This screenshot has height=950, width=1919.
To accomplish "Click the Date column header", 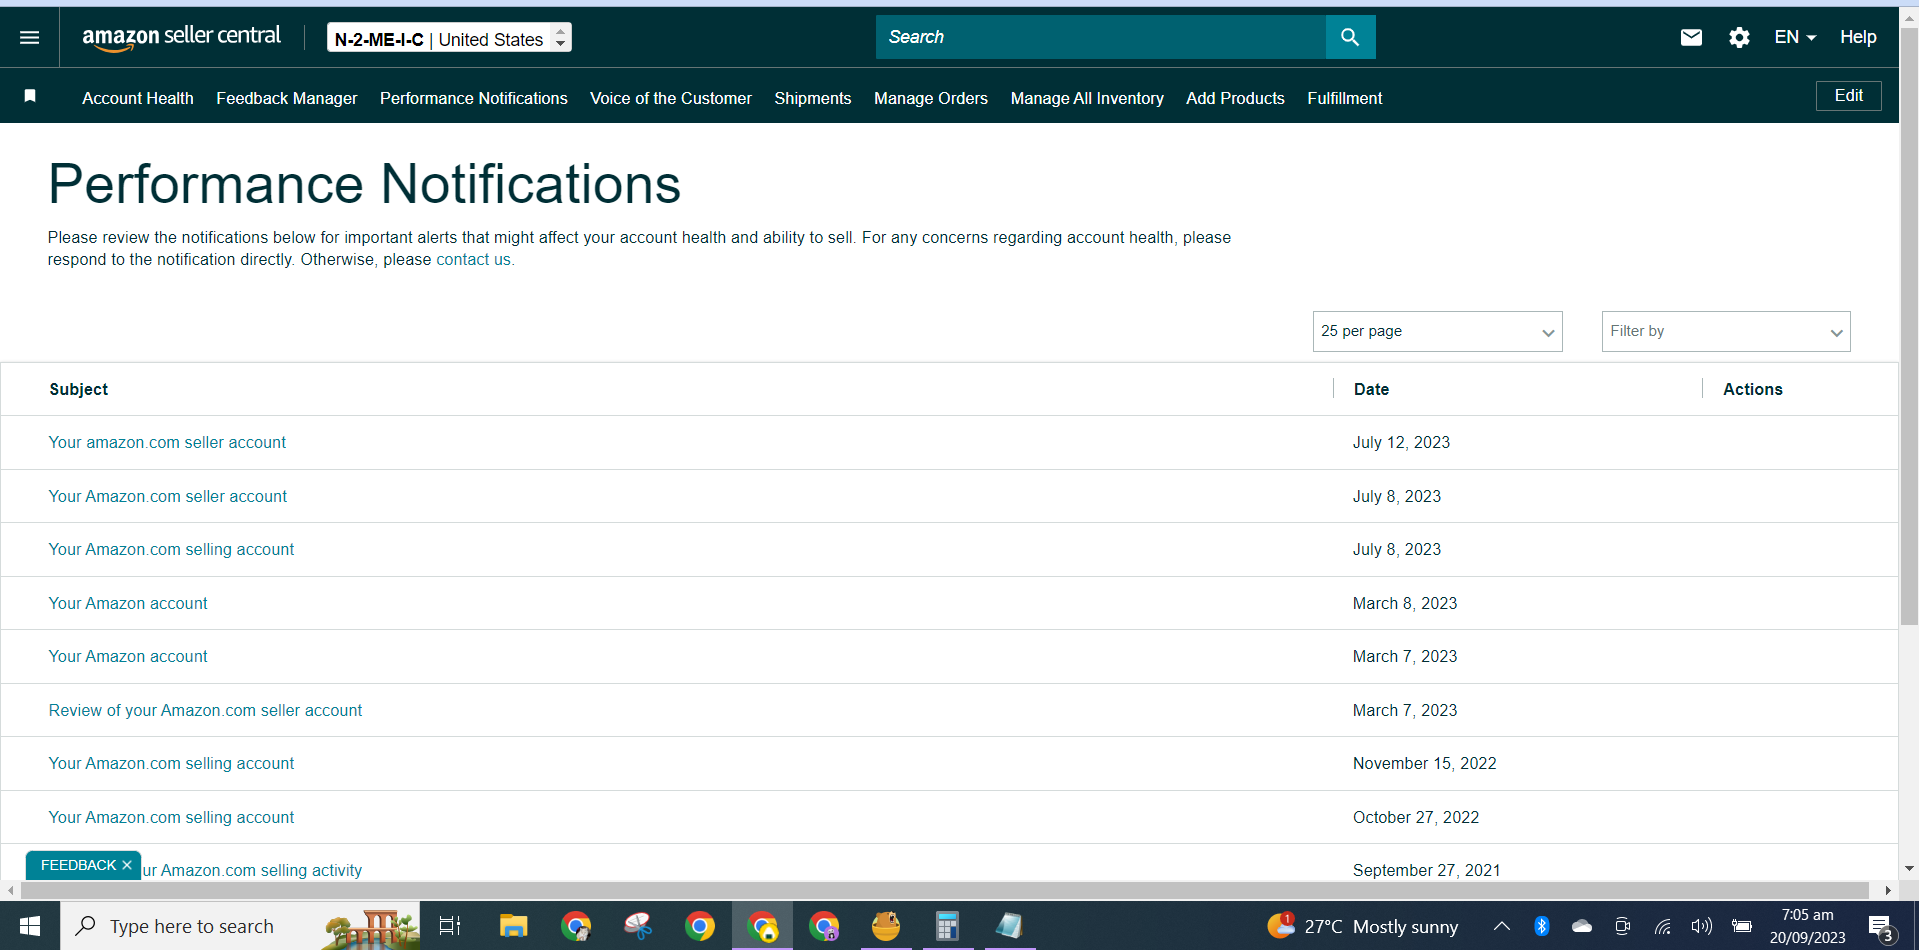I will [1371, 389].
